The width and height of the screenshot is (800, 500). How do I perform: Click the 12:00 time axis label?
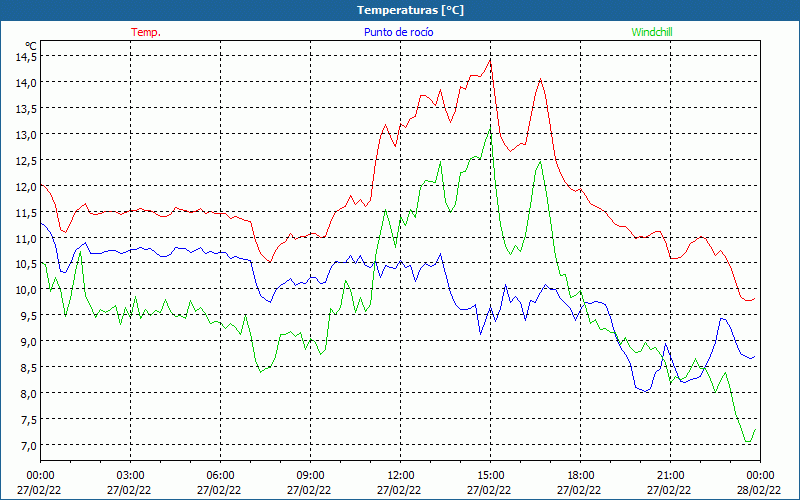(x=401, y=475)
